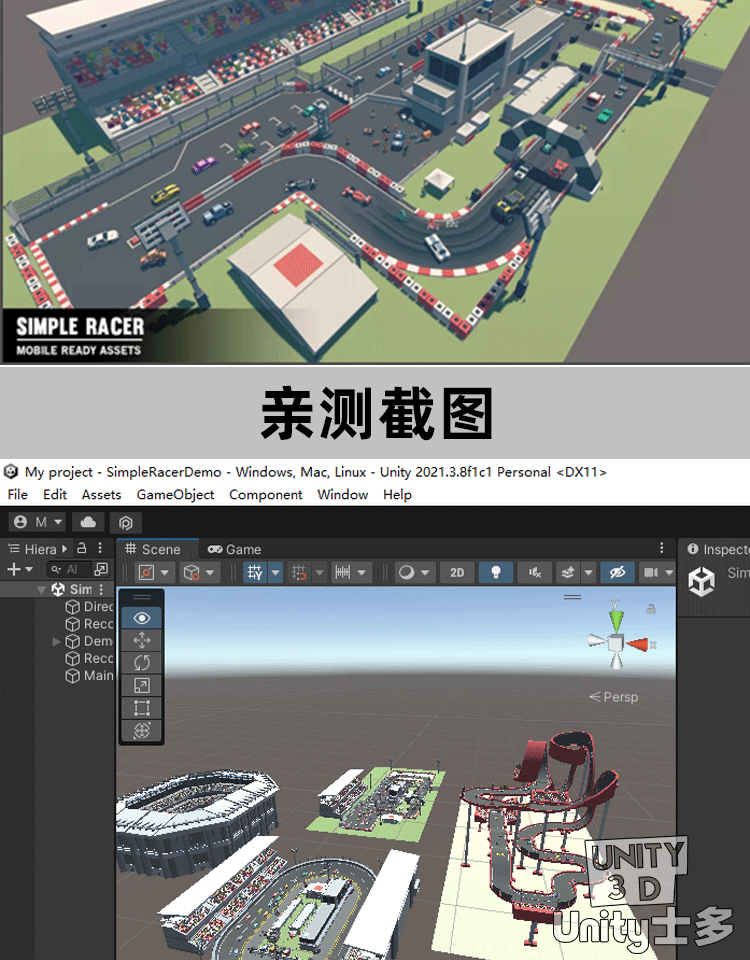Open draw mode shading dropdown
The image size is (750, 960).
414,572
